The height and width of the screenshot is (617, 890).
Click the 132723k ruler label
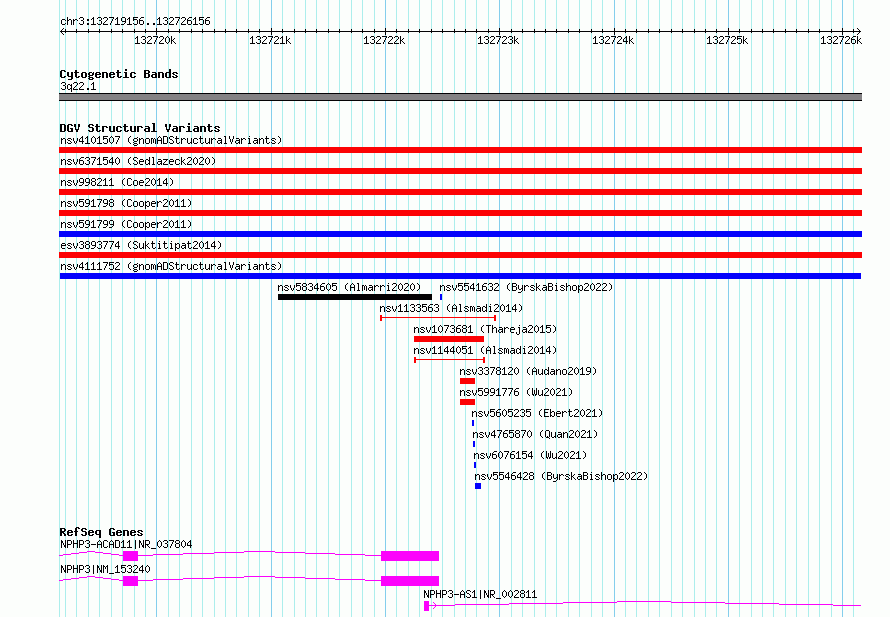(498, 40)
